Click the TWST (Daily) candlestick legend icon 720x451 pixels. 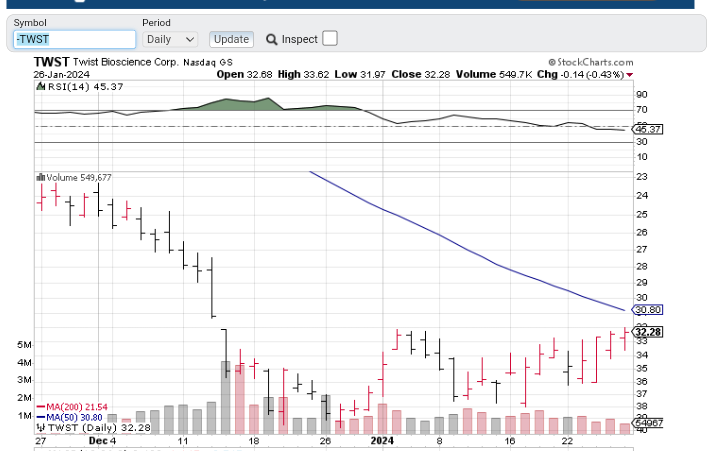coord(41,428)
